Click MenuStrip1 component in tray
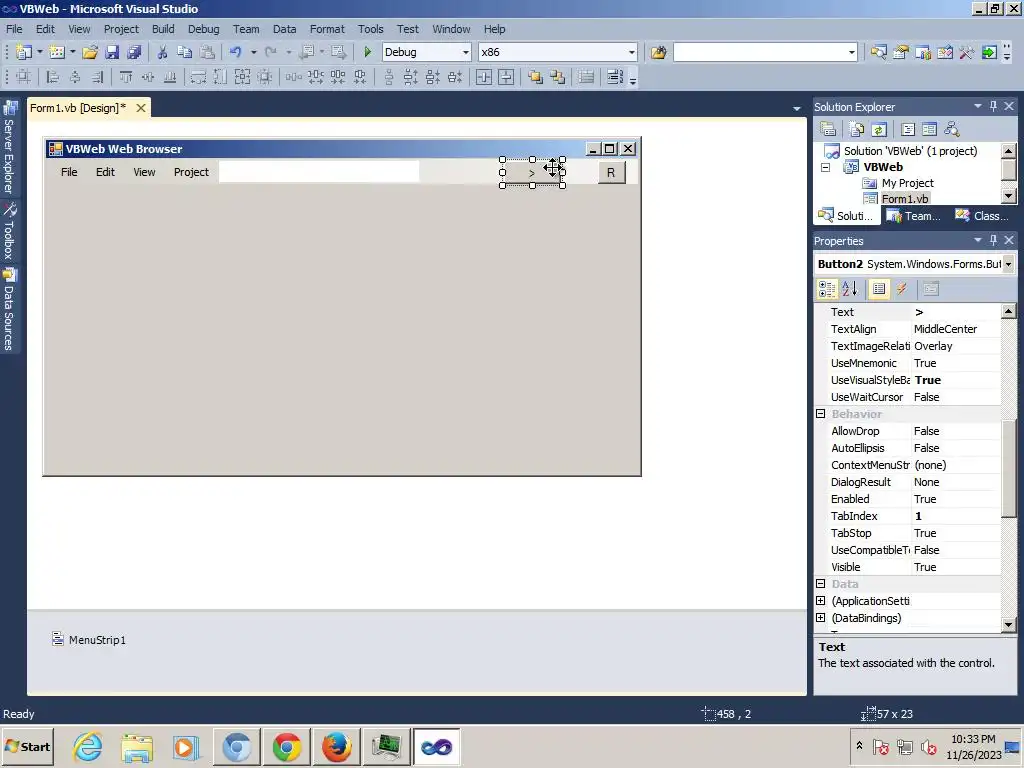The width and height of the screenshot is (1024, 768). click(x=89, y=639)
